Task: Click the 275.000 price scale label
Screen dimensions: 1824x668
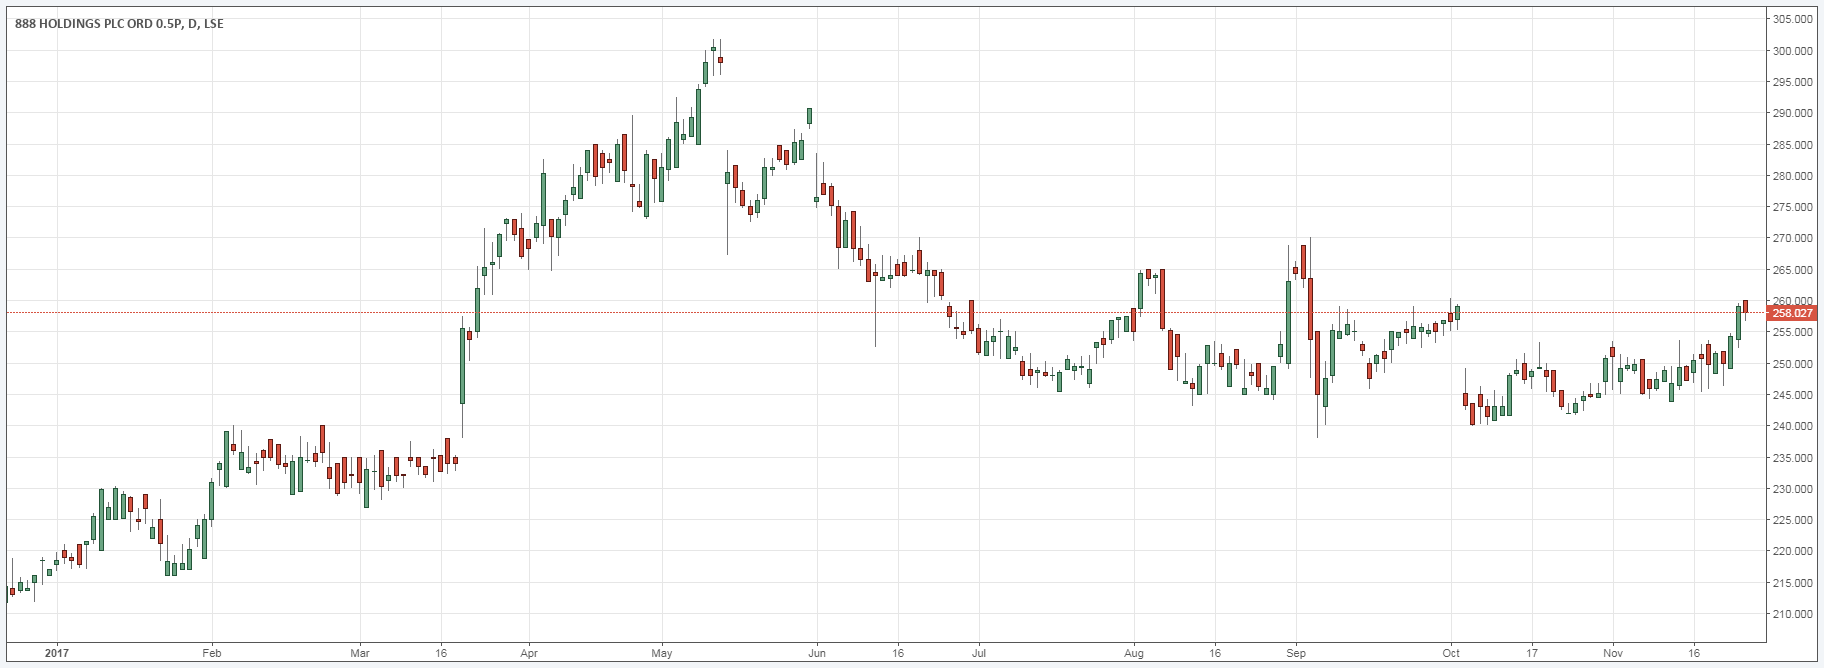Action: 1792,207
